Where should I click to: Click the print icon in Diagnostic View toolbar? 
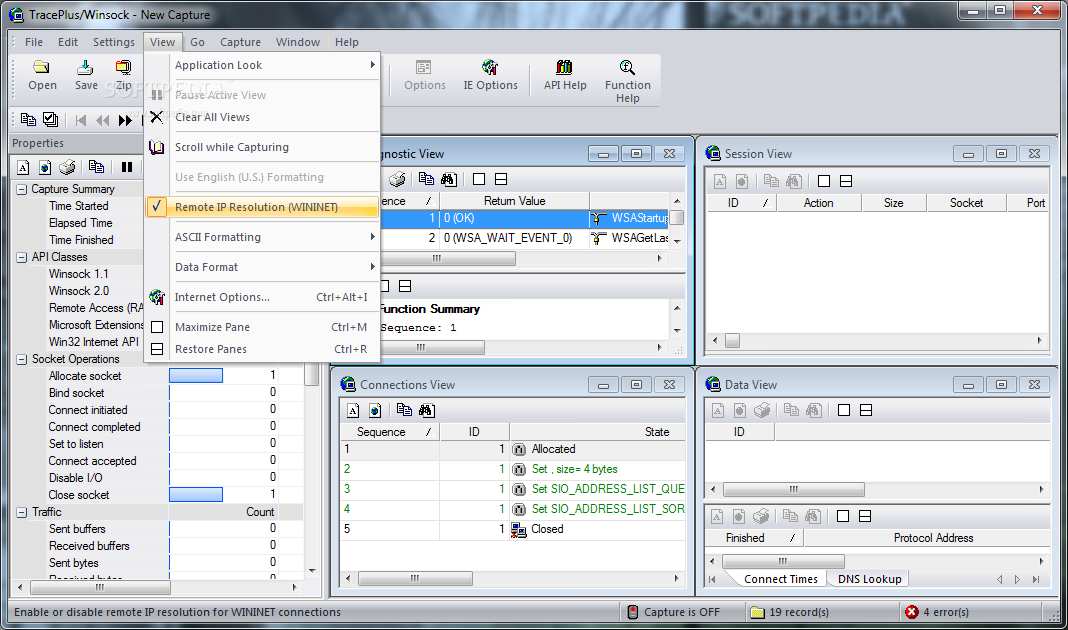click(x=397, y=179)
